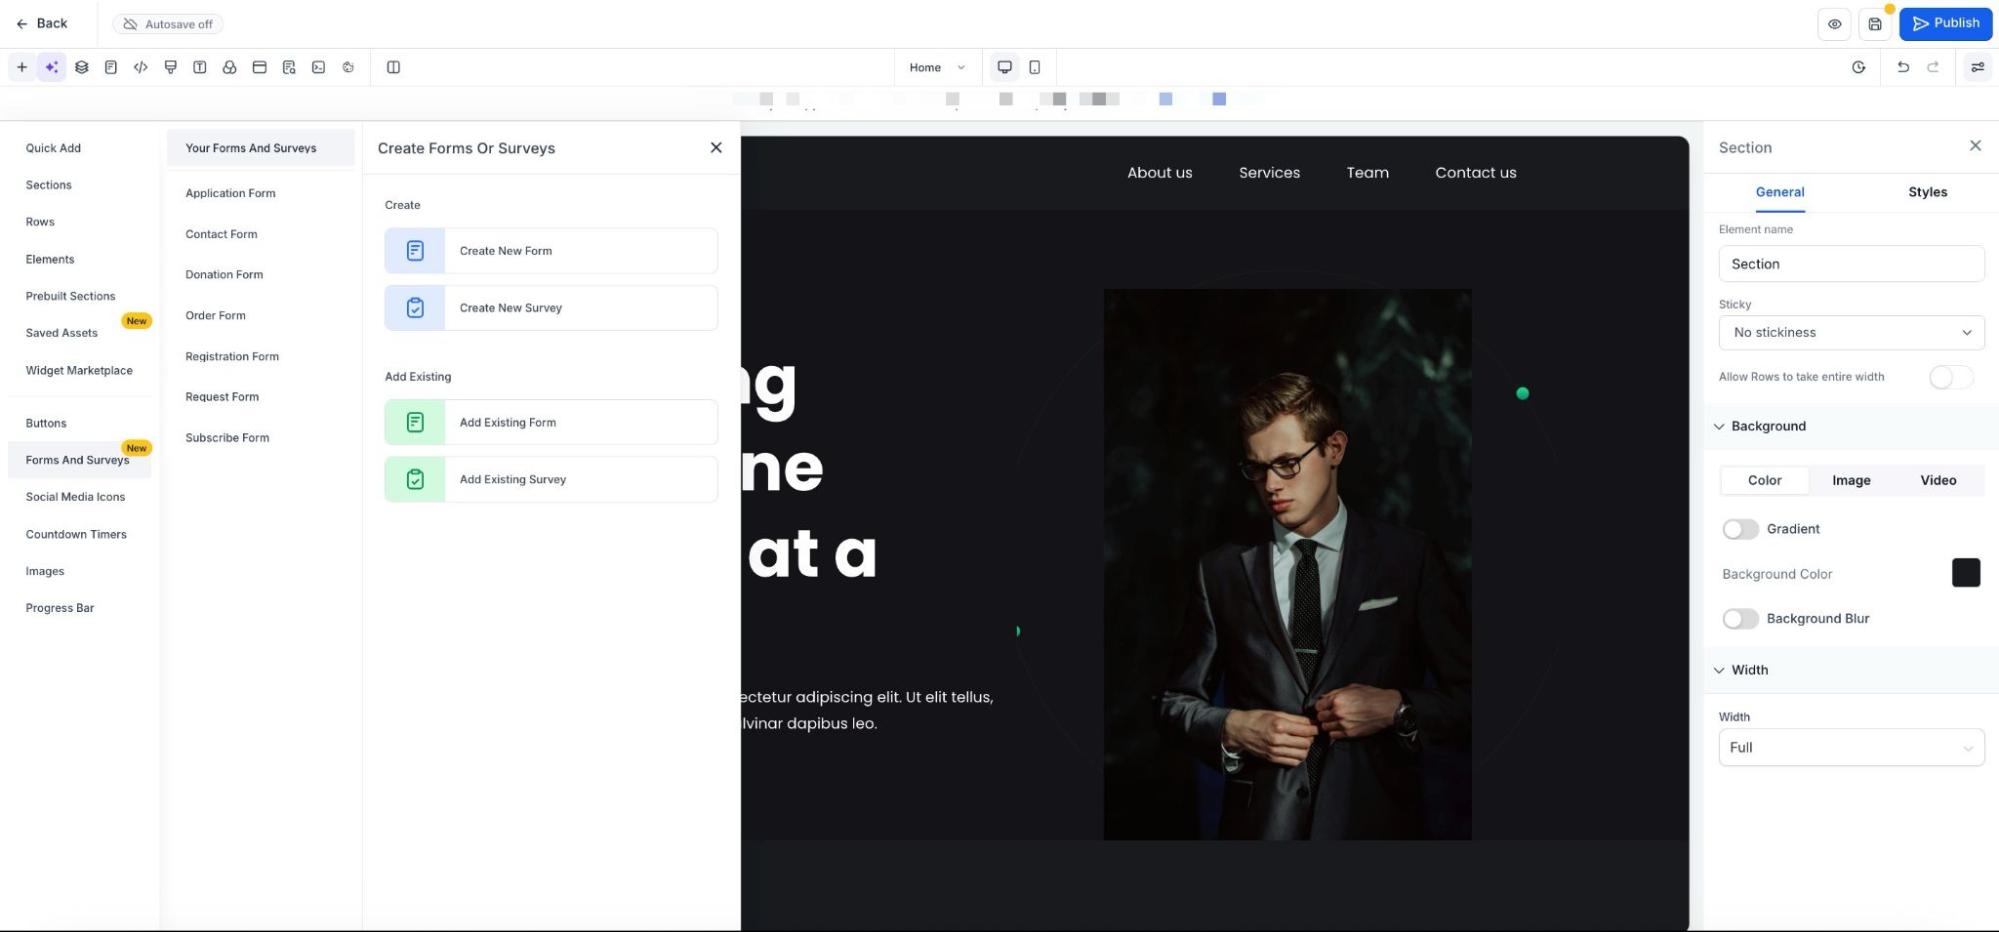Open the Sticky 'No stickiness' dropdown
Screen dimensions: 1999x932
(1850, 333)
